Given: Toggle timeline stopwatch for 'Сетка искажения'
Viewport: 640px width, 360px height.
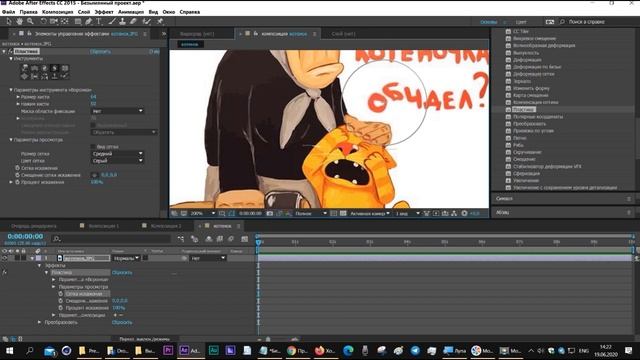Looking at the screenshot, I should click(61, 293).
